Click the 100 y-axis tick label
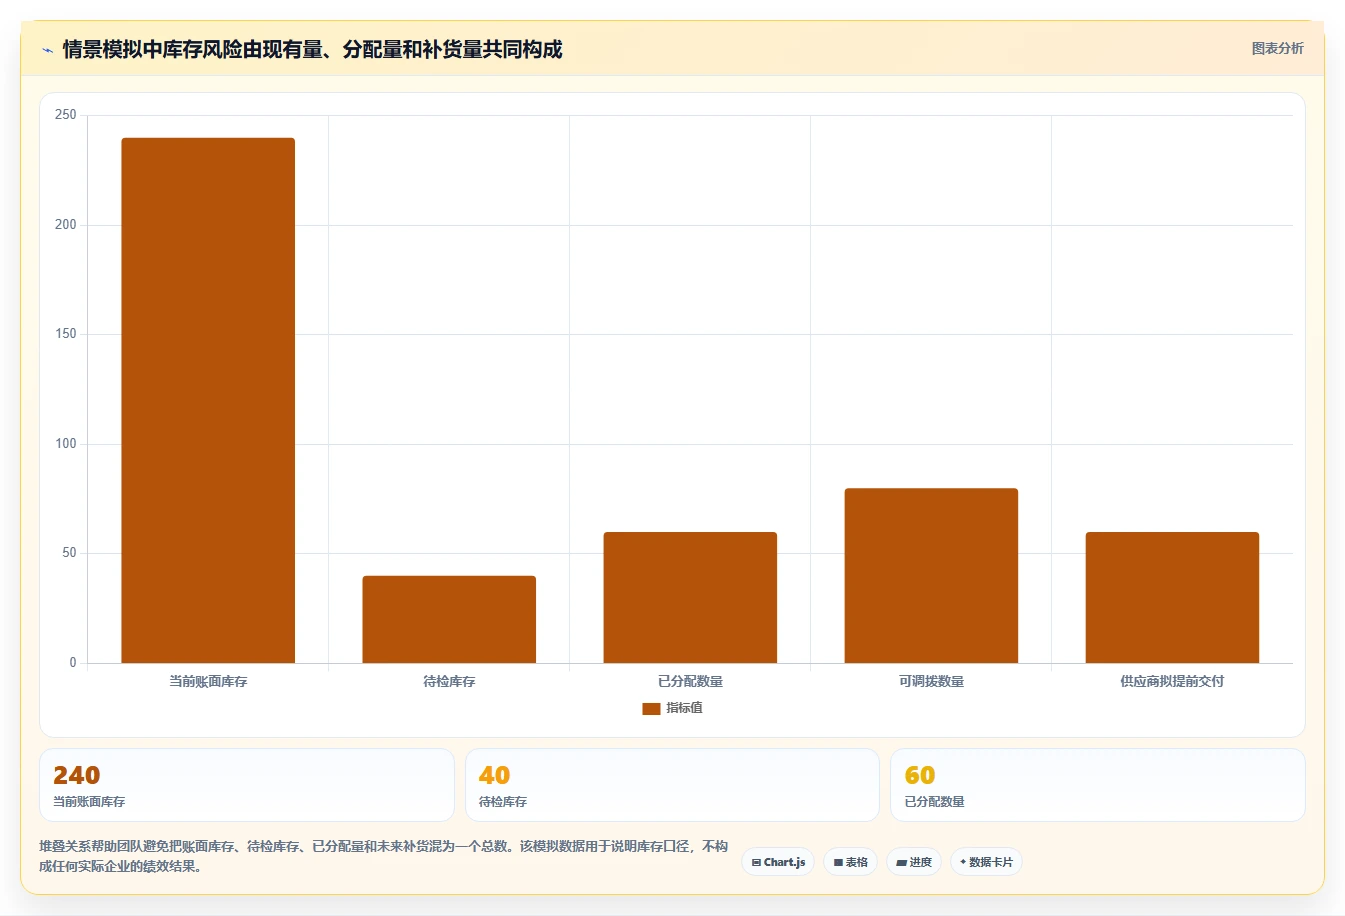The width and height of the screenshot is (1345, 916). click(66, 443)
